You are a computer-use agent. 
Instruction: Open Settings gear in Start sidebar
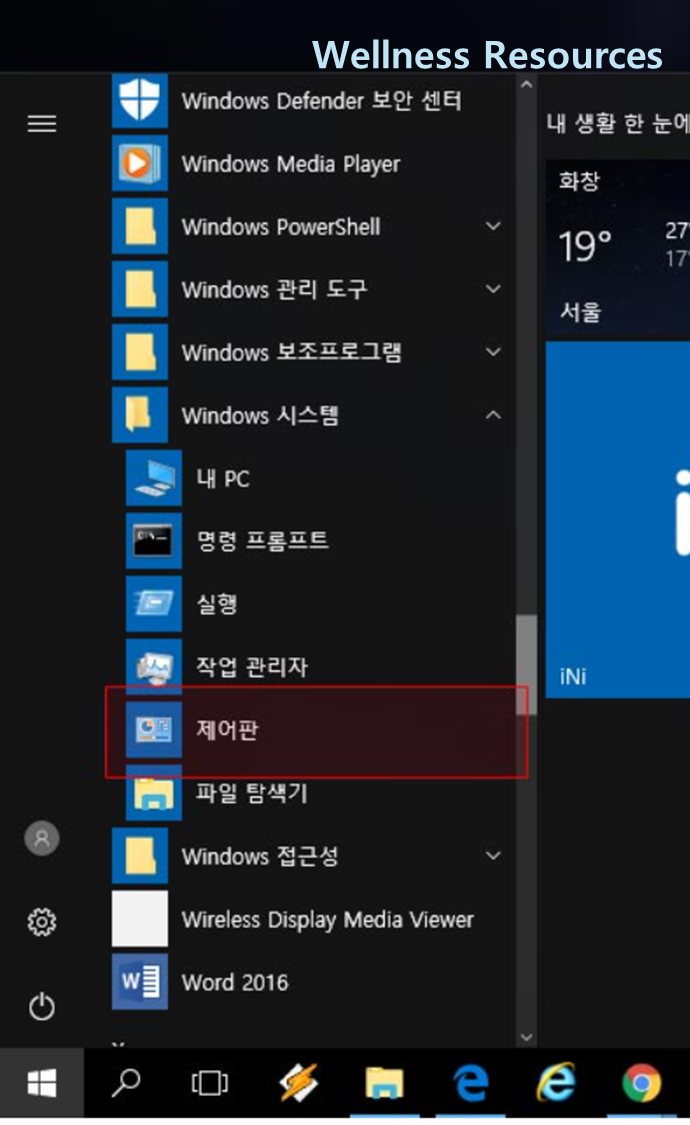(x=42, y=922)
